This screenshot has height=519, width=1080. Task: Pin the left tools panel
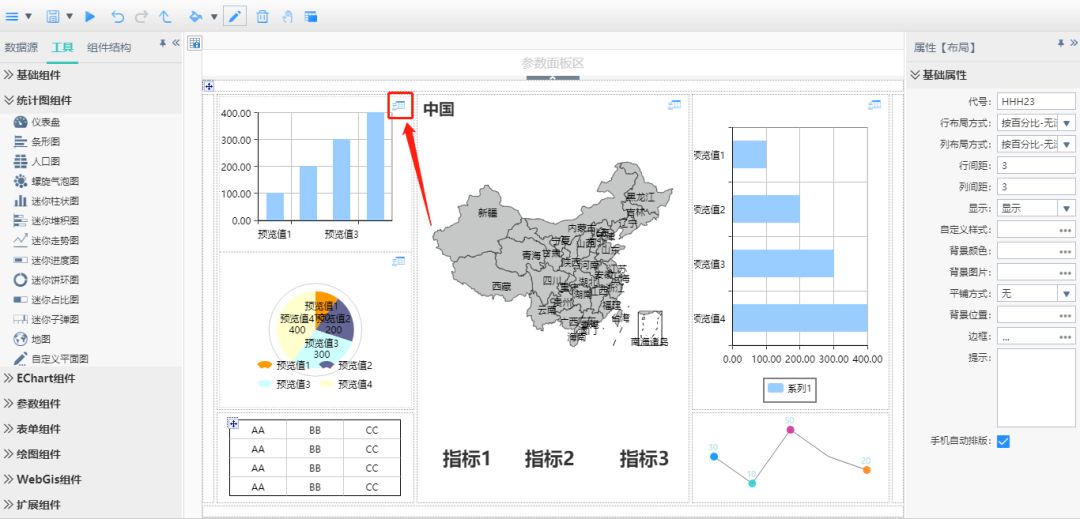click(163, 44)
